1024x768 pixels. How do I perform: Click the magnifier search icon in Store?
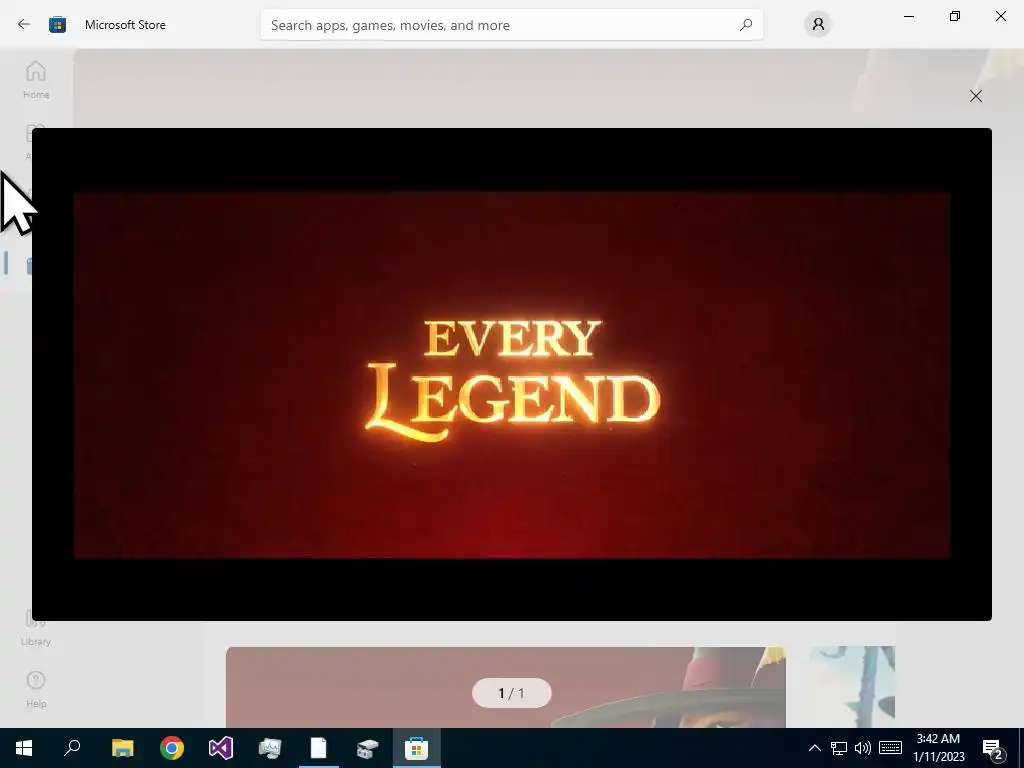click(x=746, y=25)
